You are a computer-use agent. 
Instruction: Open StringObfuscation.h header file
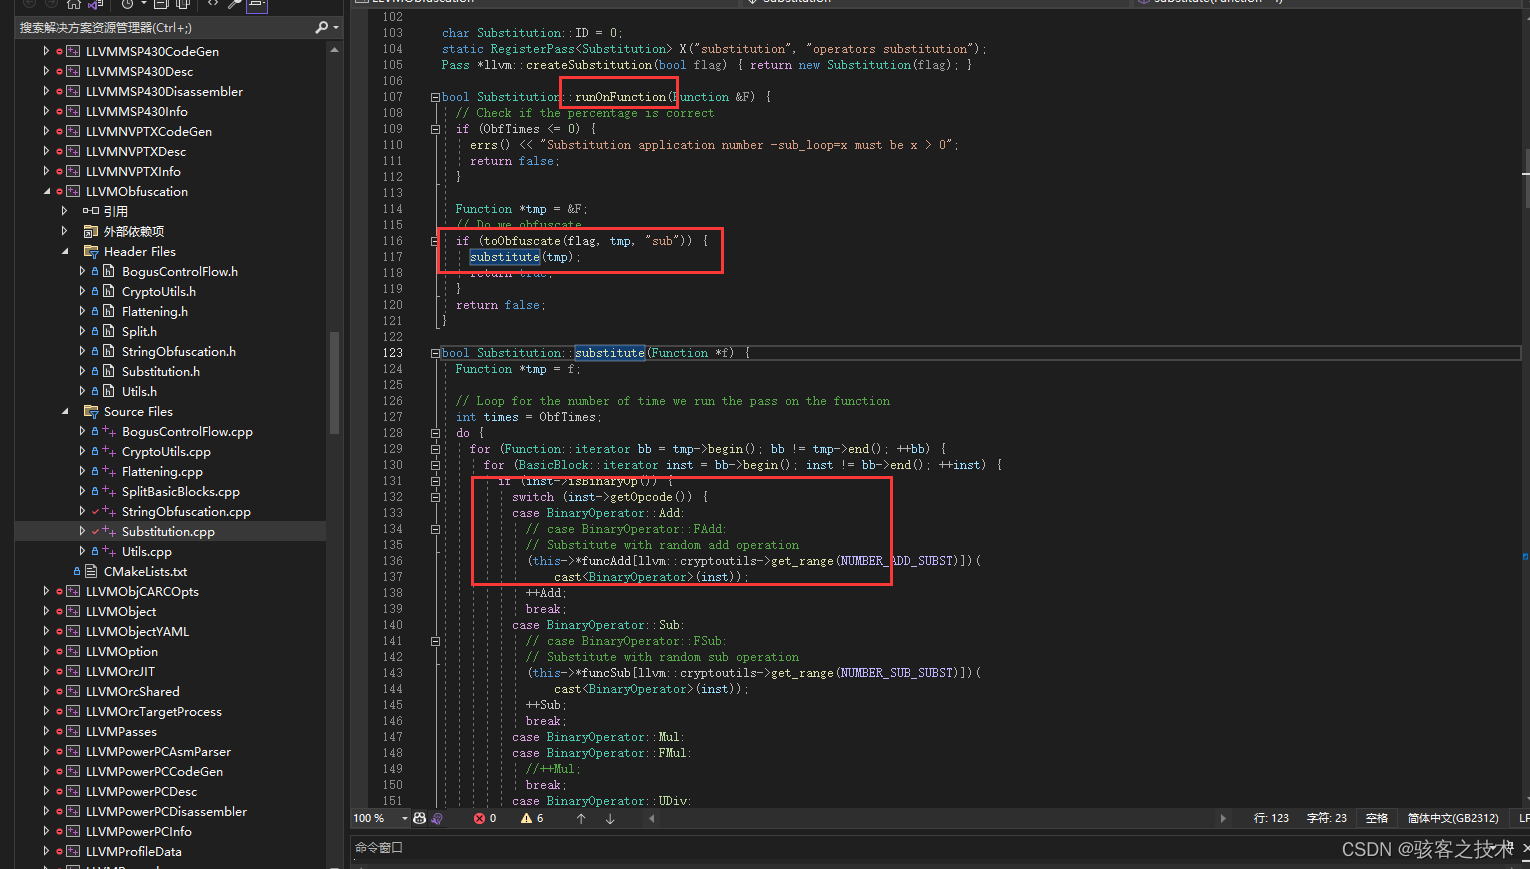coord(179,351)
